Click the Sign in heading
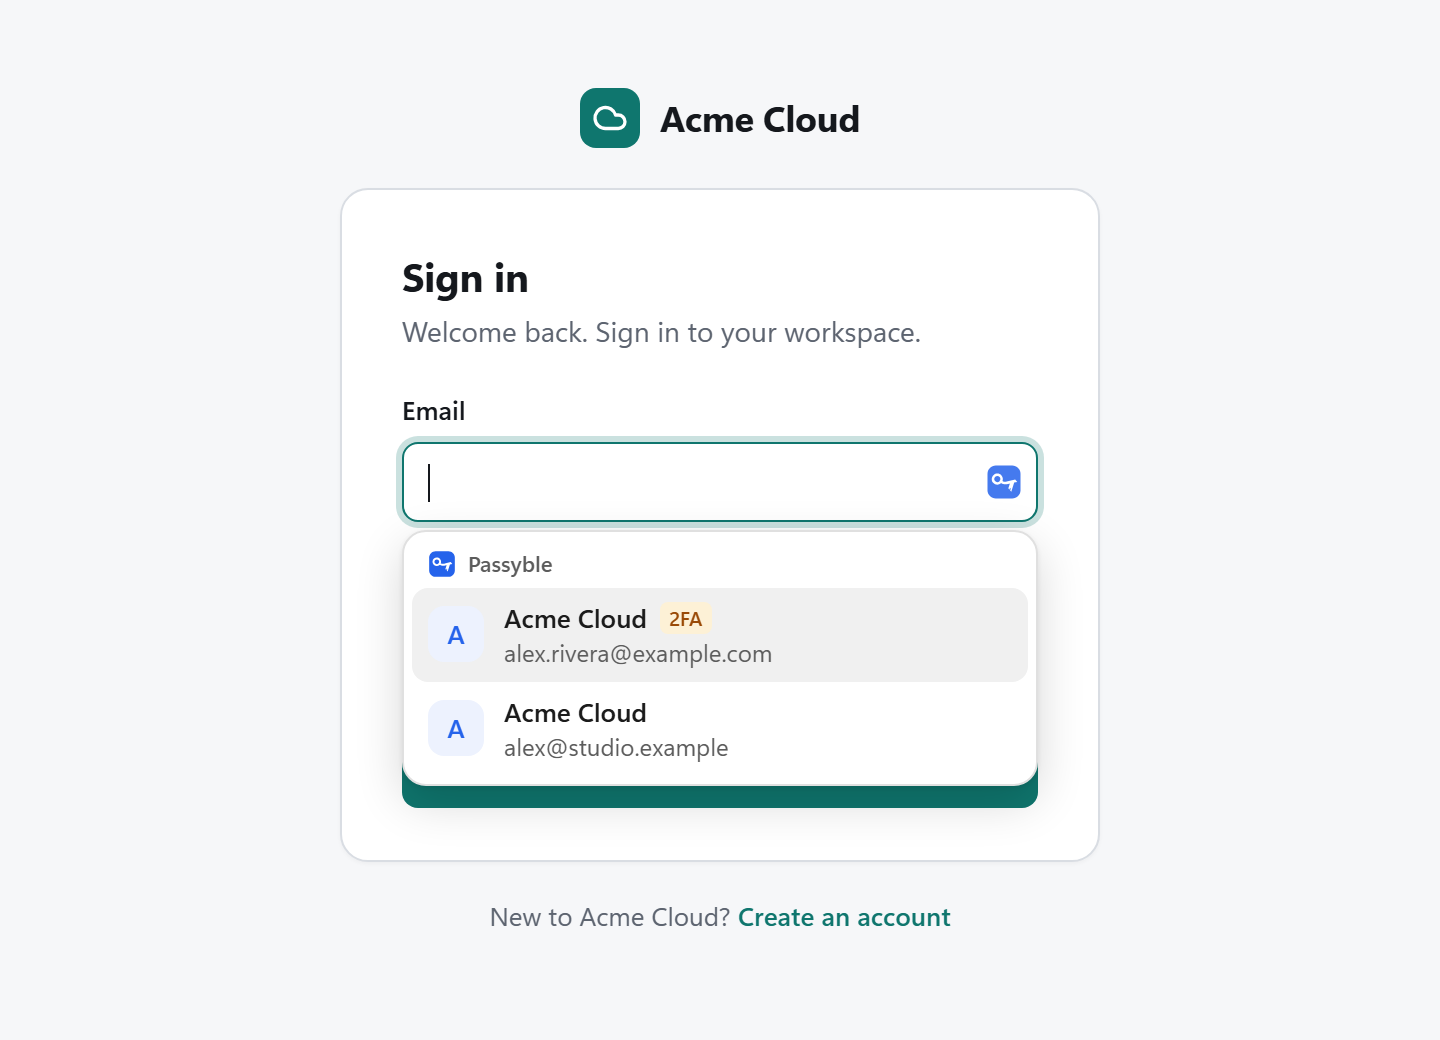Screen dimensions: 1440x1040 465,279
